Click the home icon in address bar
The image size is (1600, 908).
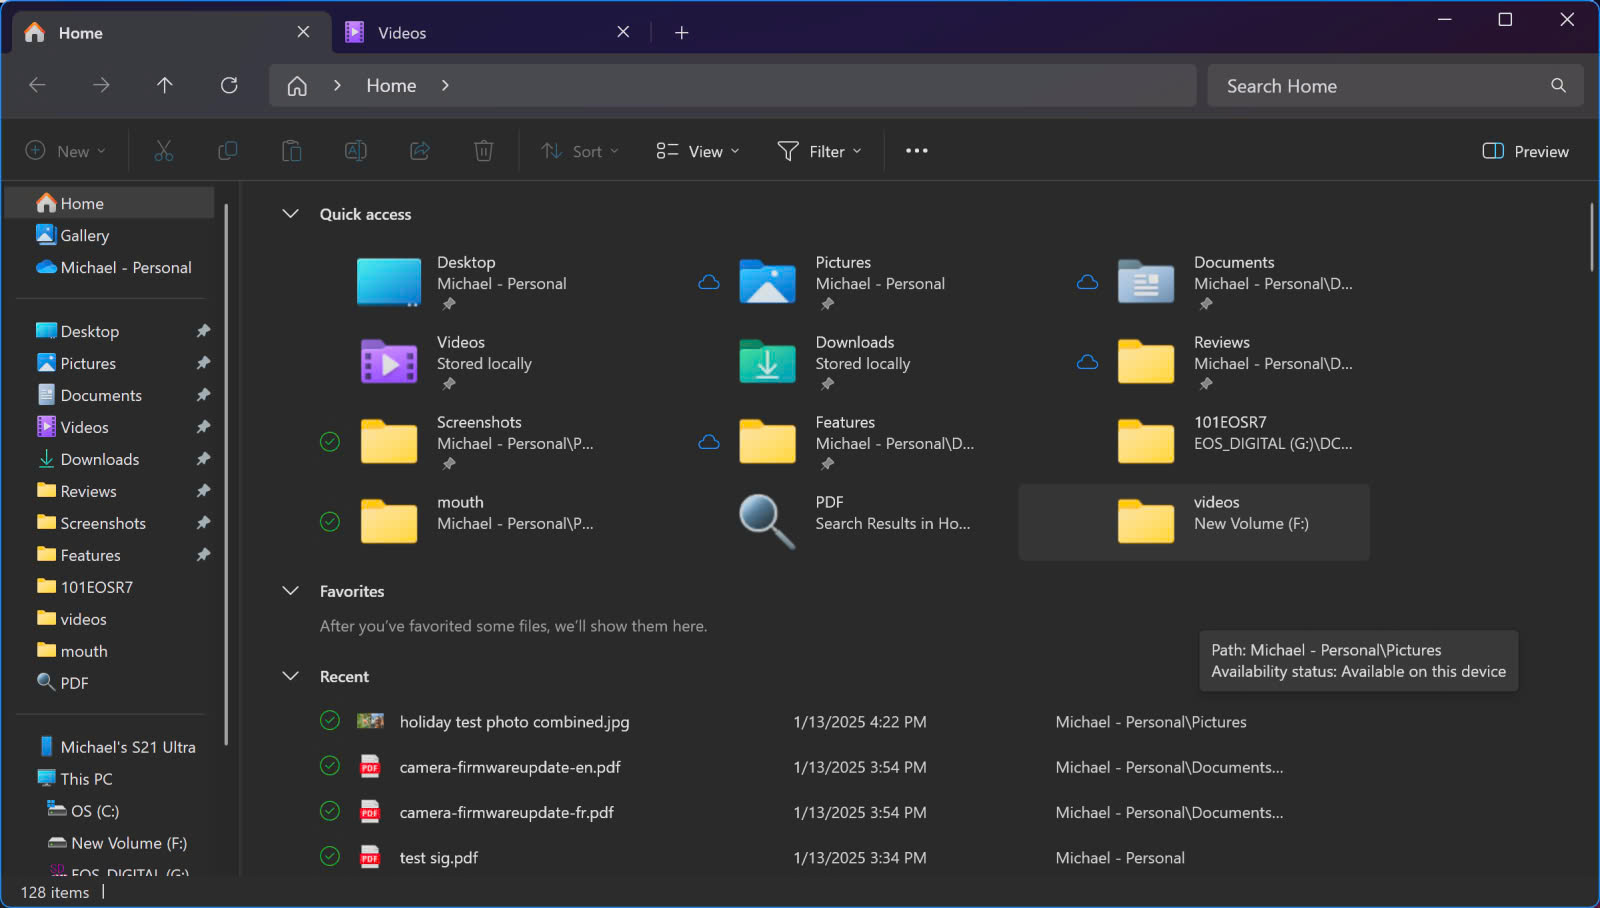click(297, 86)
